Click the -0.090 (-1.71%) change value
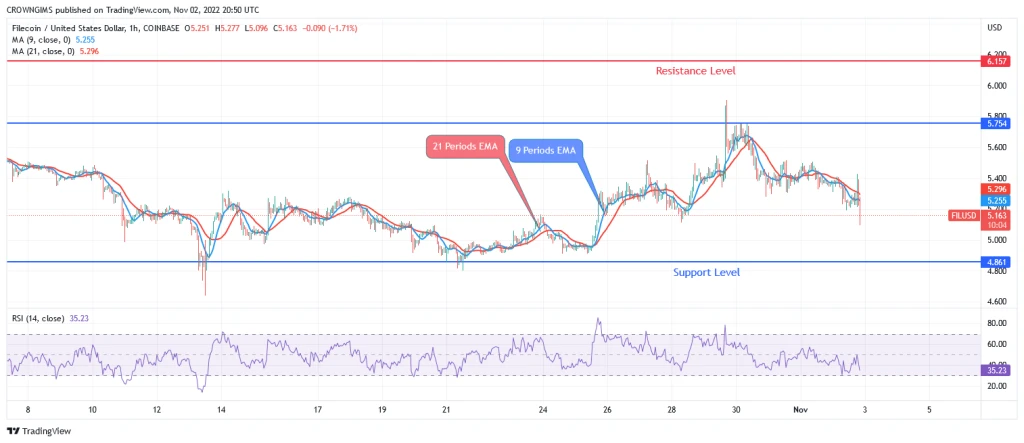 (330, 28)
